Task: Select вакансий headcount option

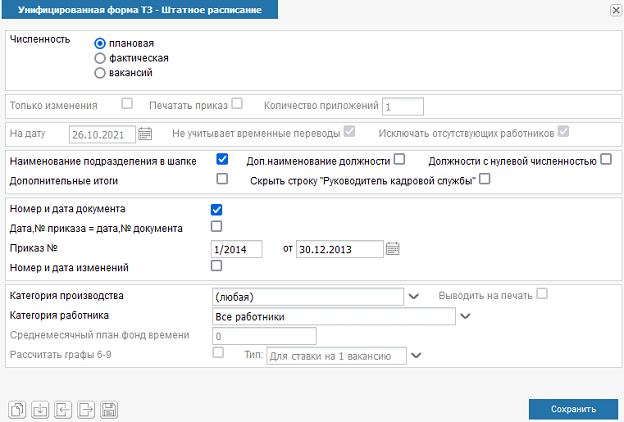Action: tap(100, 73)
